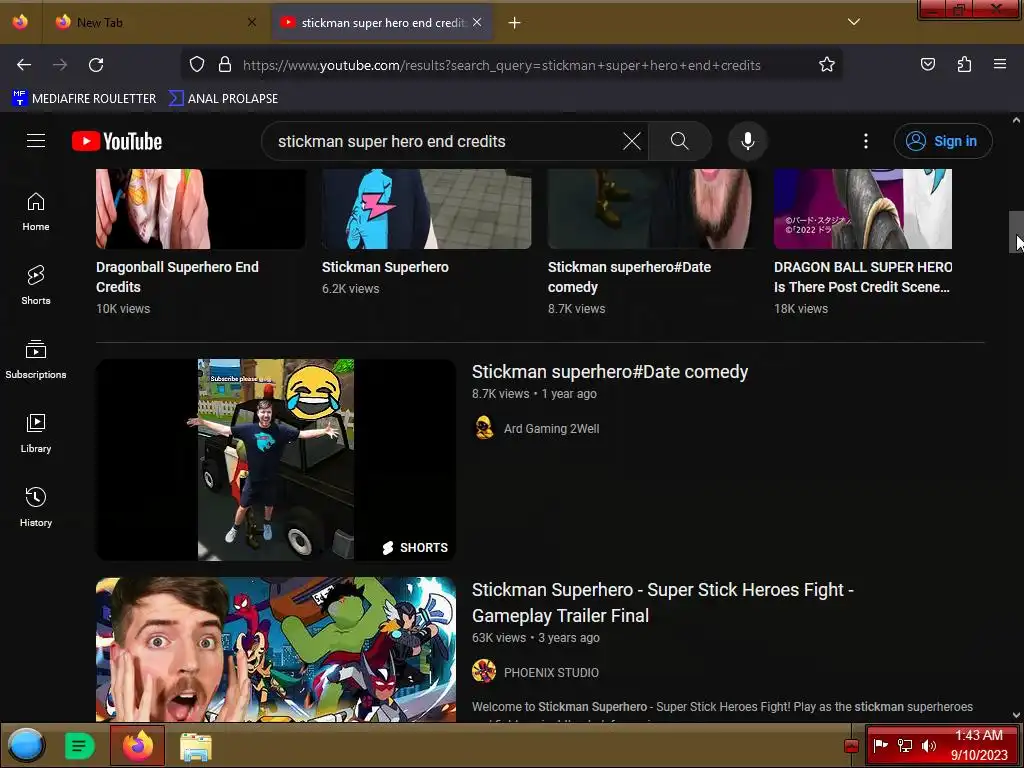This screenshot has height=768, width=1024.
Task: Open the Action Center flag icon
Action: coord(880,746)
